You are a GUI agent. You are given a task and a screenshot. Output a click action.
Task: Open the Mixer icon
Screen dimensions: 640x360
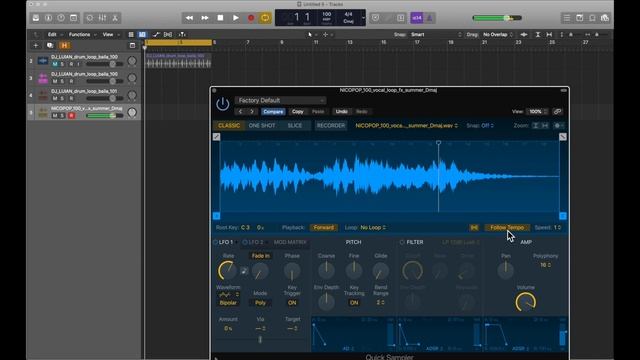102,18
